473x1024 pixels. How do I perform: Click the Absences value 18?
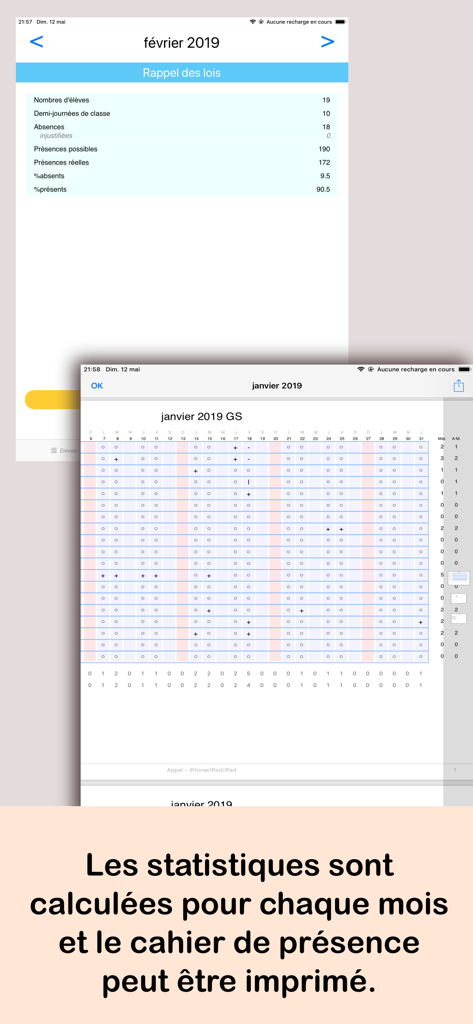point(326,127)
